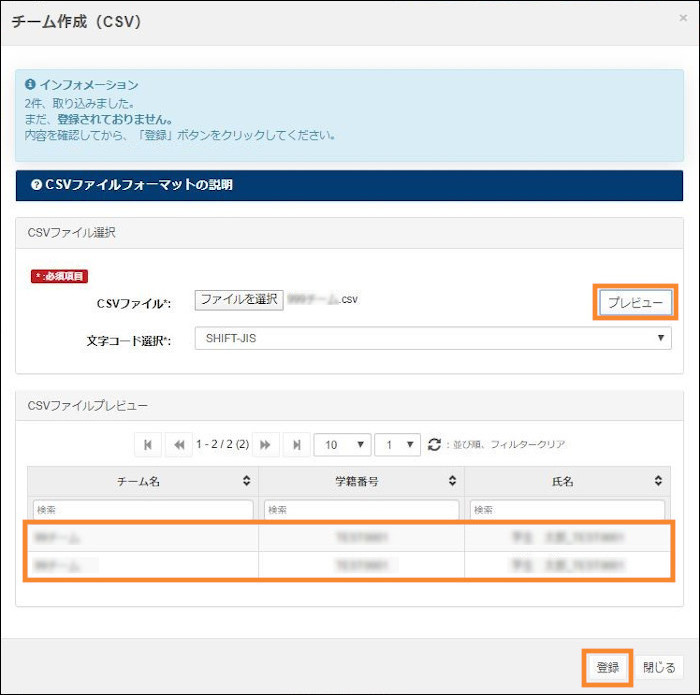The image size is (700, 695).
Task: Sort by 学籍番号 column arrows
Action: pyautogui.click(x=453, y=481)
